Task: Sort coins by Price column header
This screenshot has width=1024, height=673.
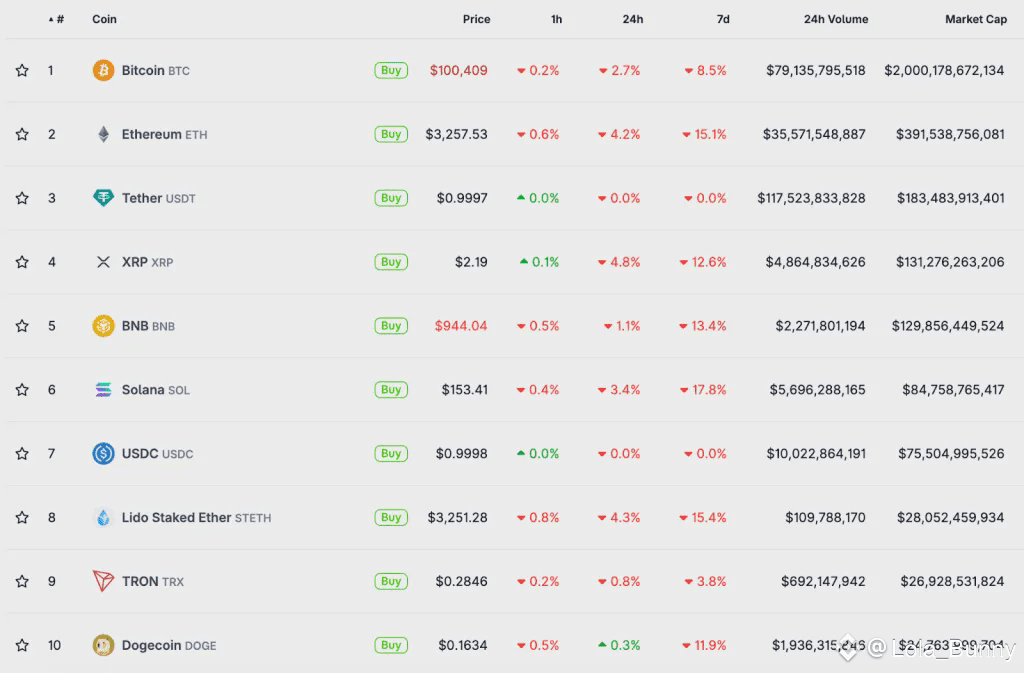Action: click(x=476, y=19)
